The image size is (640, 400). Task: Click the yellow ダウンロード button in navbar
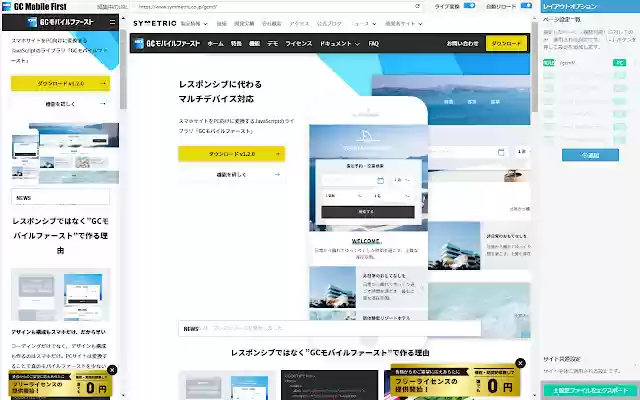506,43
